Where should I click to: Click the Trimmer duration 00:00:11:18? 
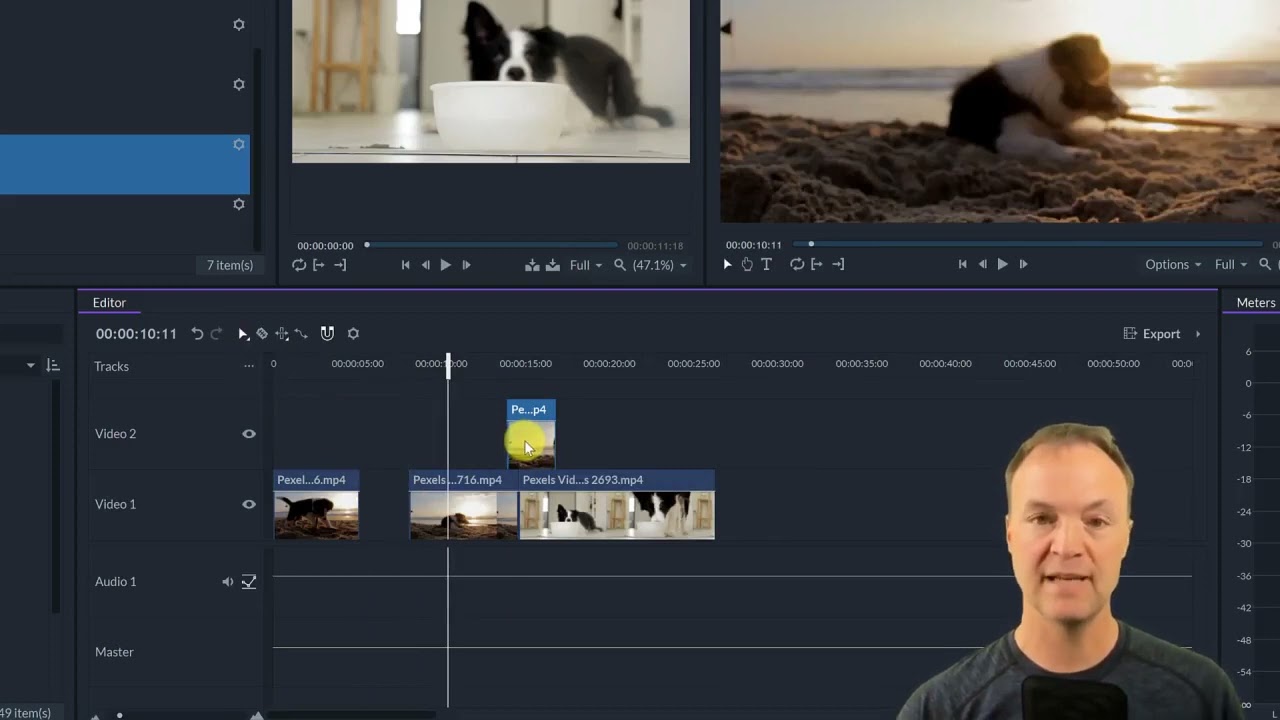(x=655, y=246)
